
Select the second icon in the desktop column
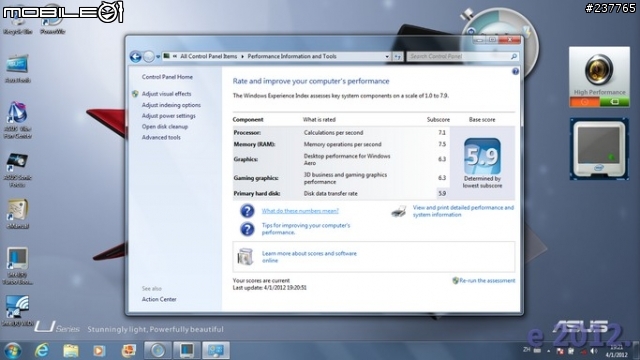(x=17, y=69)
